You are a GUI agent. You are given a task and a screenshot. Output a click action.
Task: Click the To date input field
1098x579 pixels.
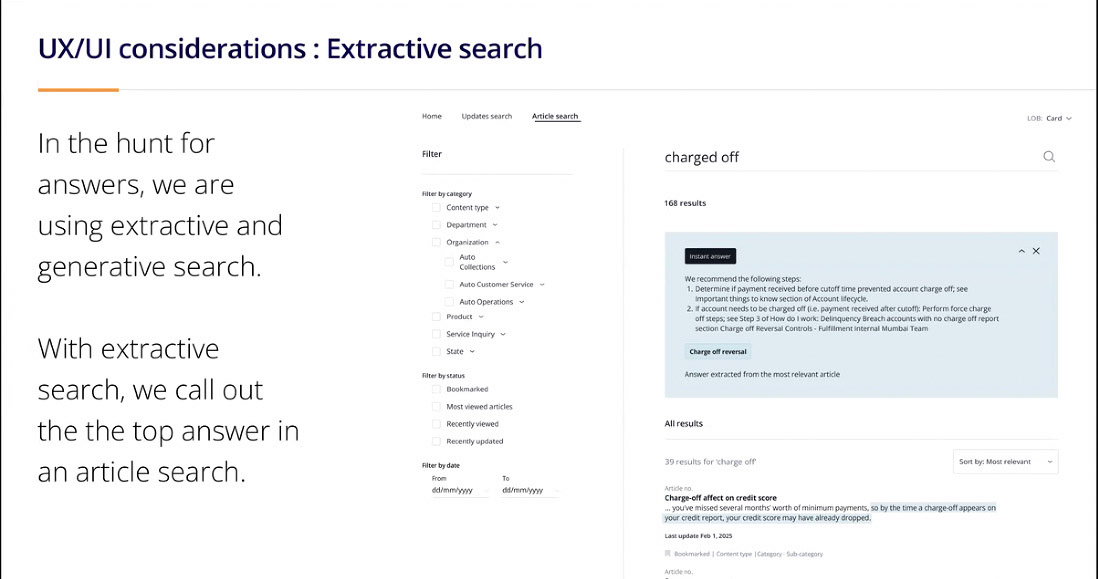pyautogui.click(x=528, y=491)
